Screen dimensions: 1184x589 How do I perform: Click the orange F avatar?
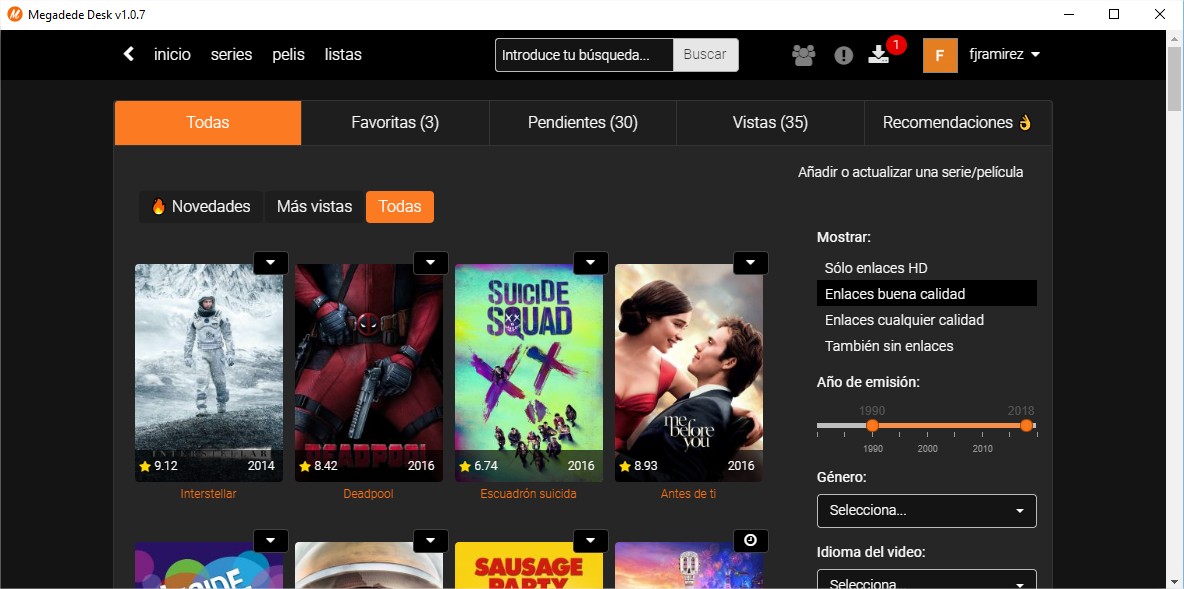pos(940,55)
